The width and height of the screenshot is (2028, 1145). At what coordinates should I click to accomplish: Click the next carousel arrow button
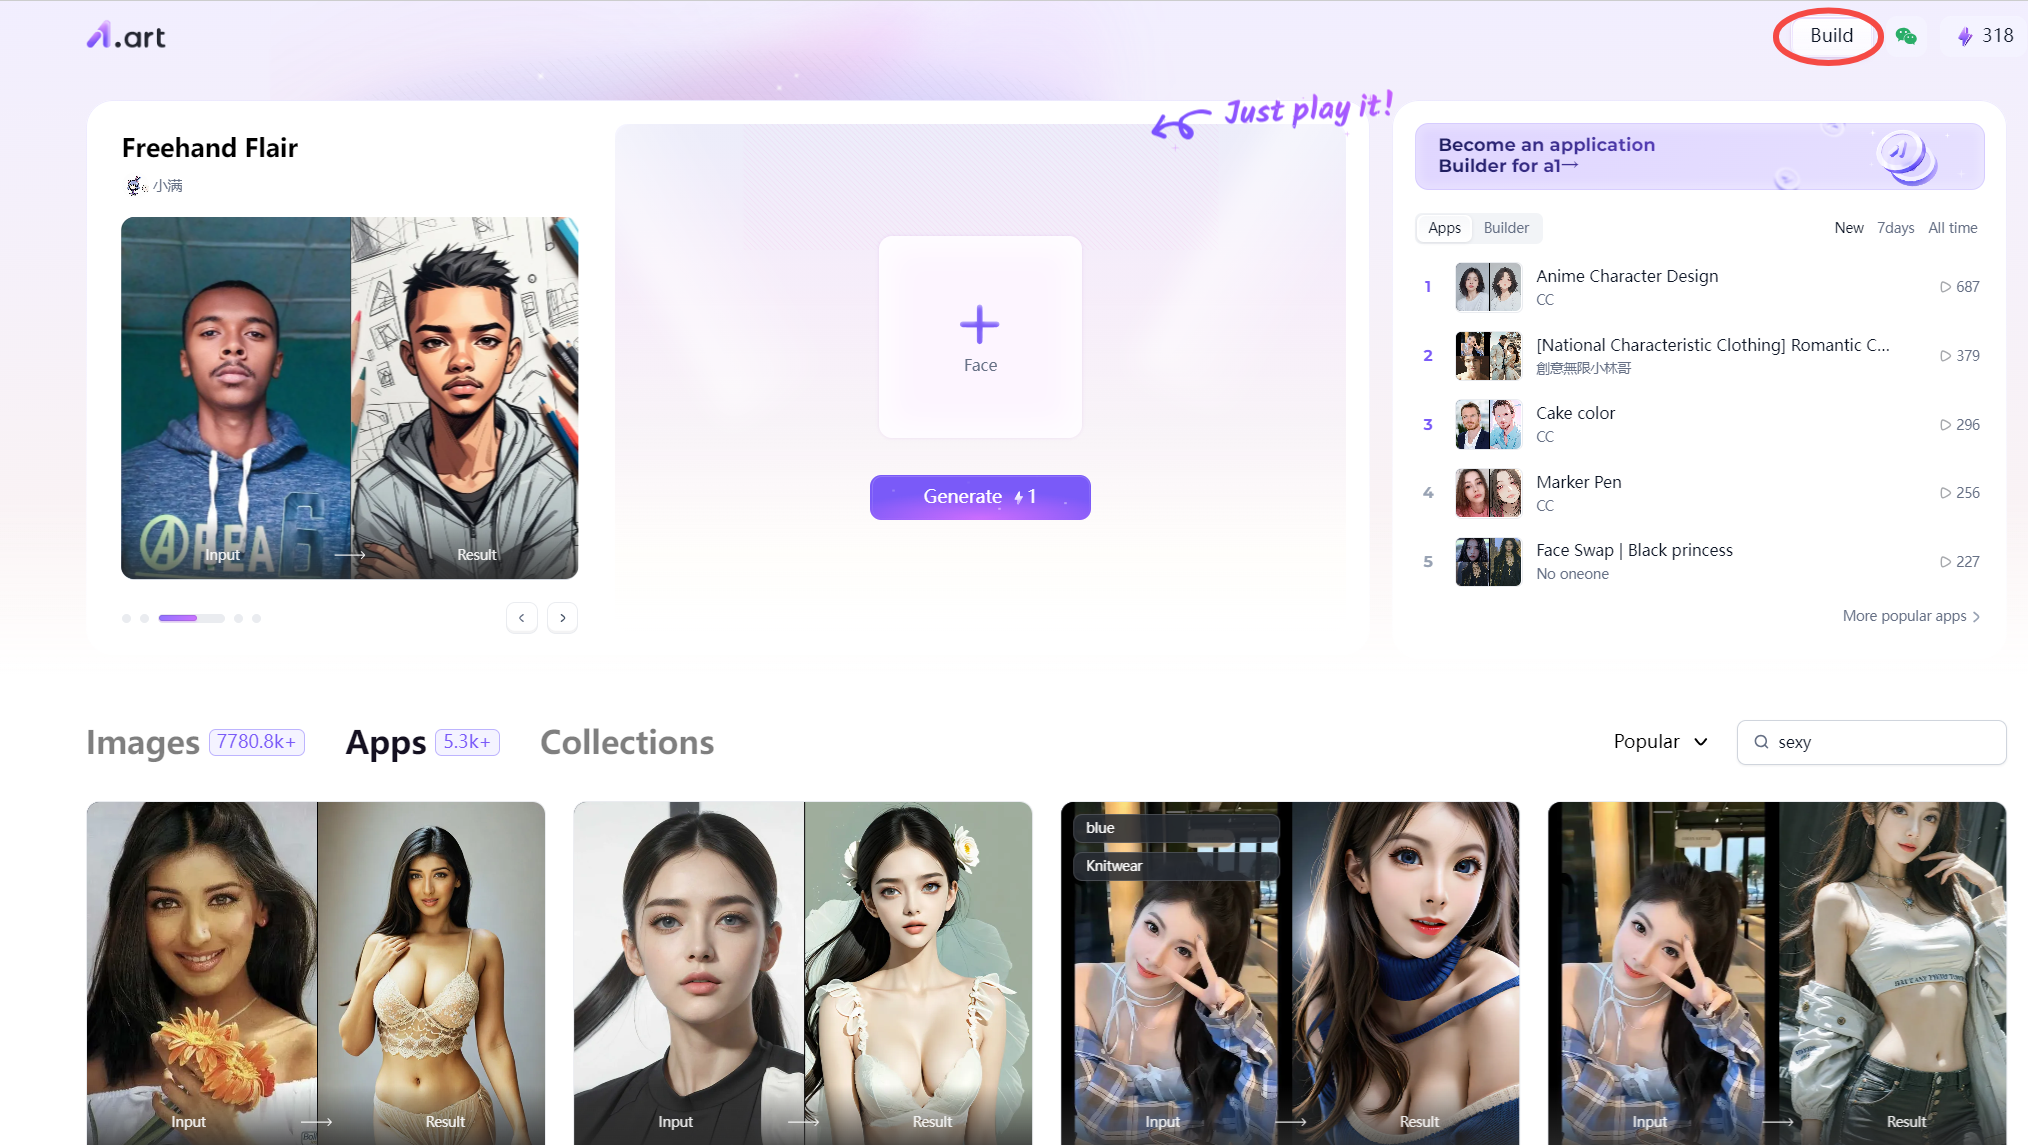tap(563, 617)
